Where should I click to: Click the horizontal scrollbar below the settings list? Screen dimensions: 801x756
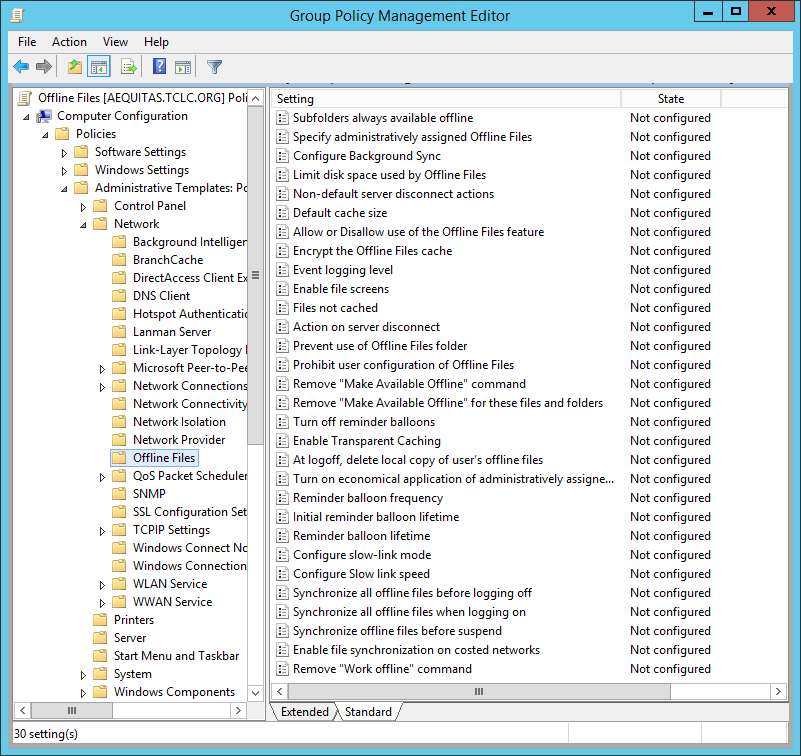[x=478, y=691]
